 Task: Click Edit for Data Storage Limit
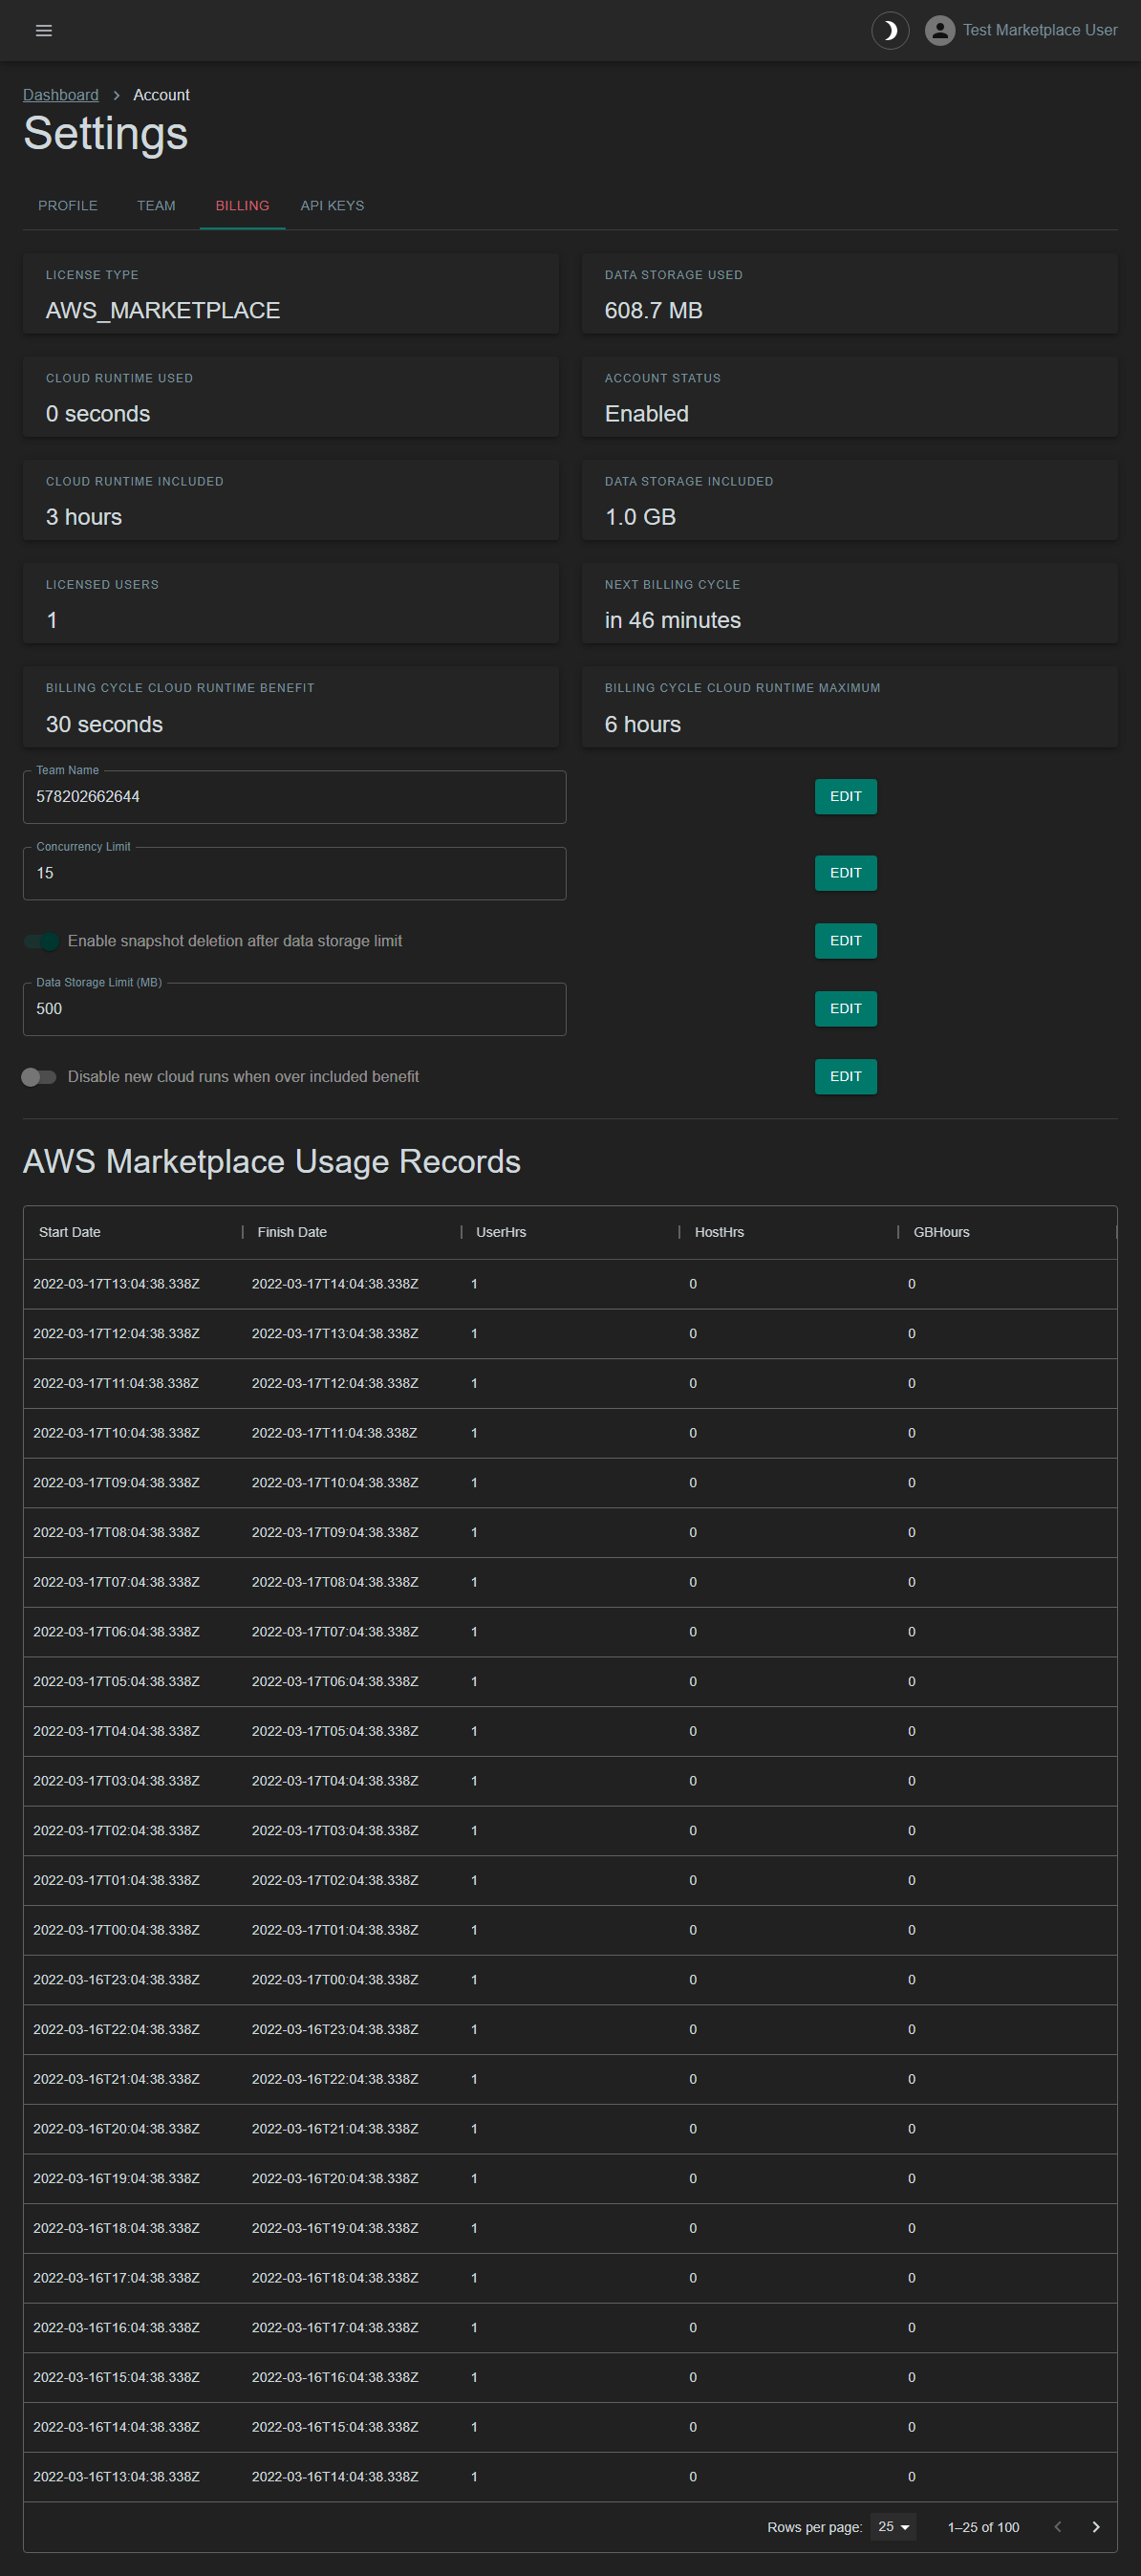(845, 1009)
